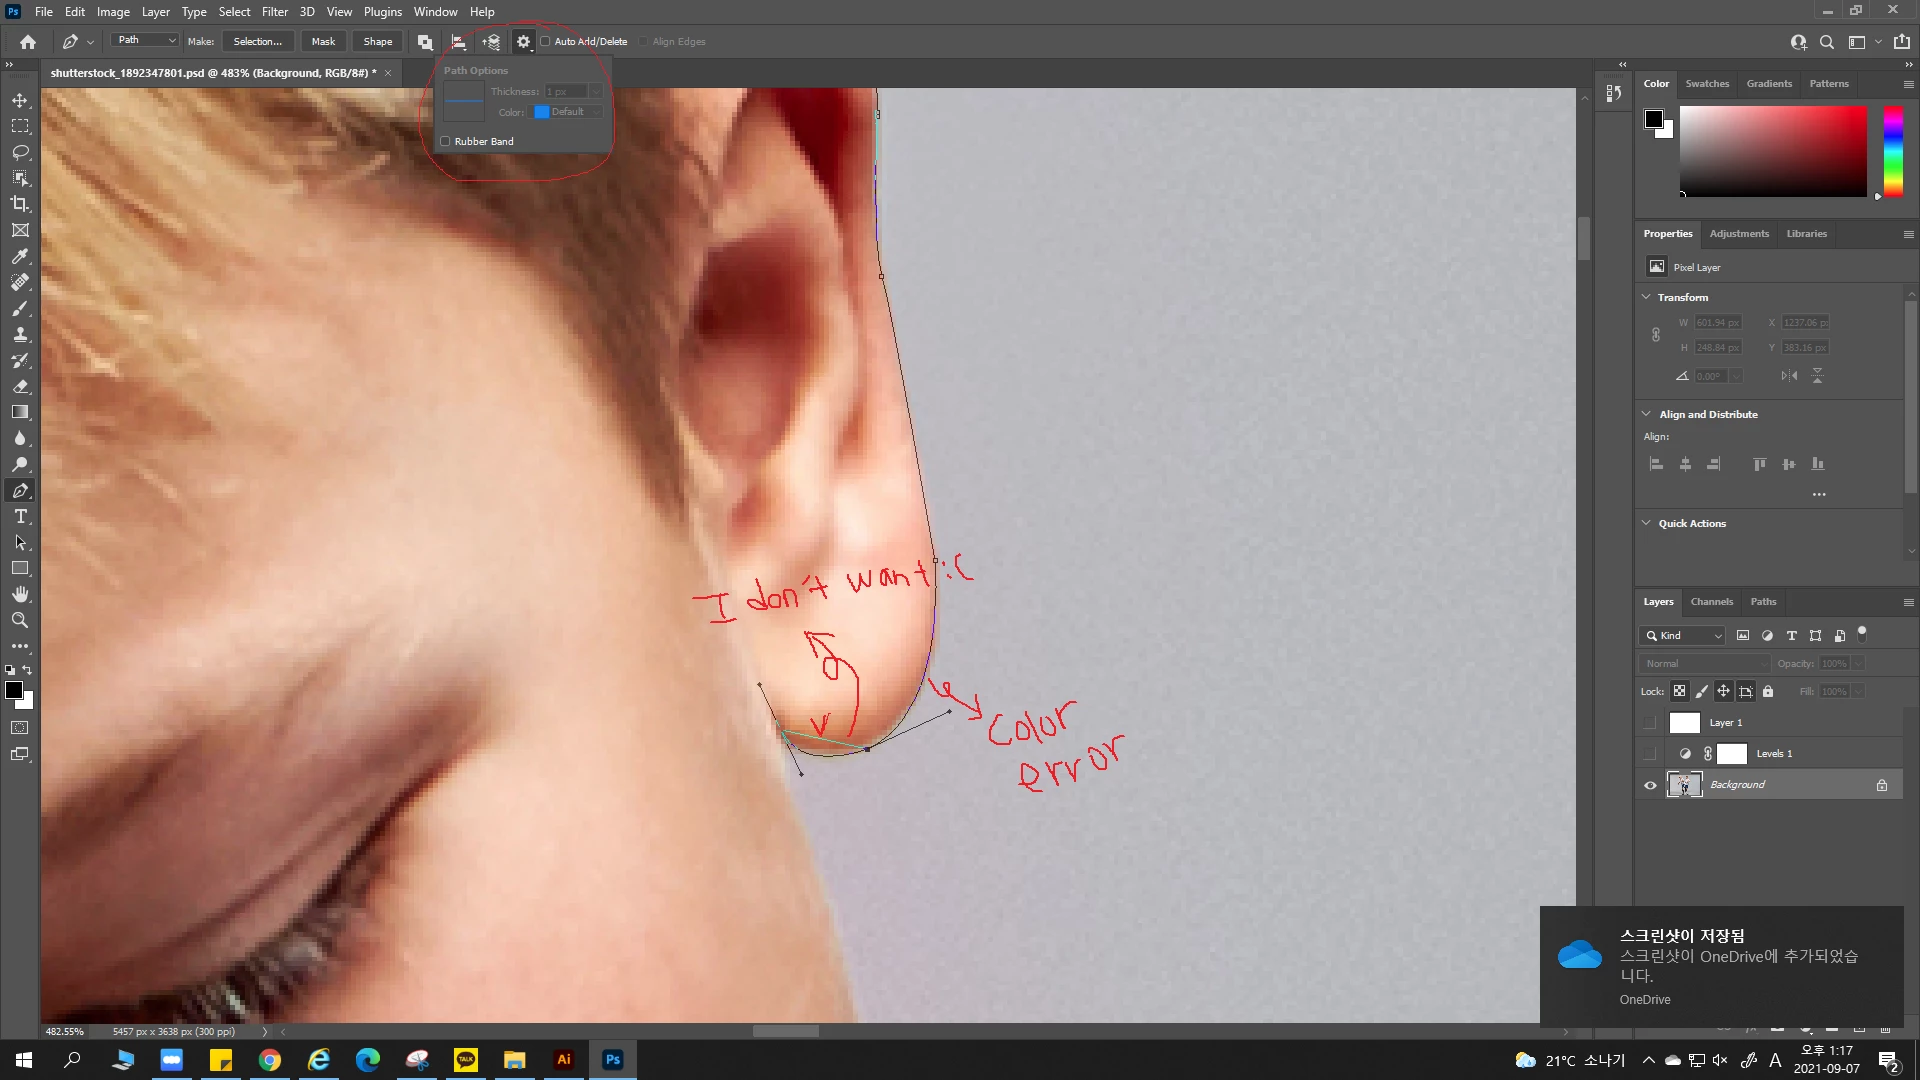The height and width of the screenshot is (1080, 1920).
Task: Collapse the Transform section
Action: (1647, 297)
